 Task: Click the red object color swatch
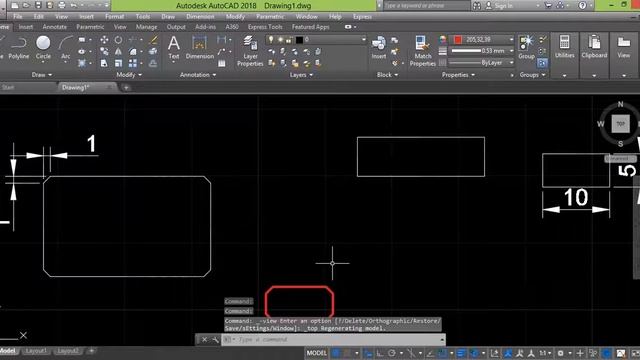click(x=458, y=40)
